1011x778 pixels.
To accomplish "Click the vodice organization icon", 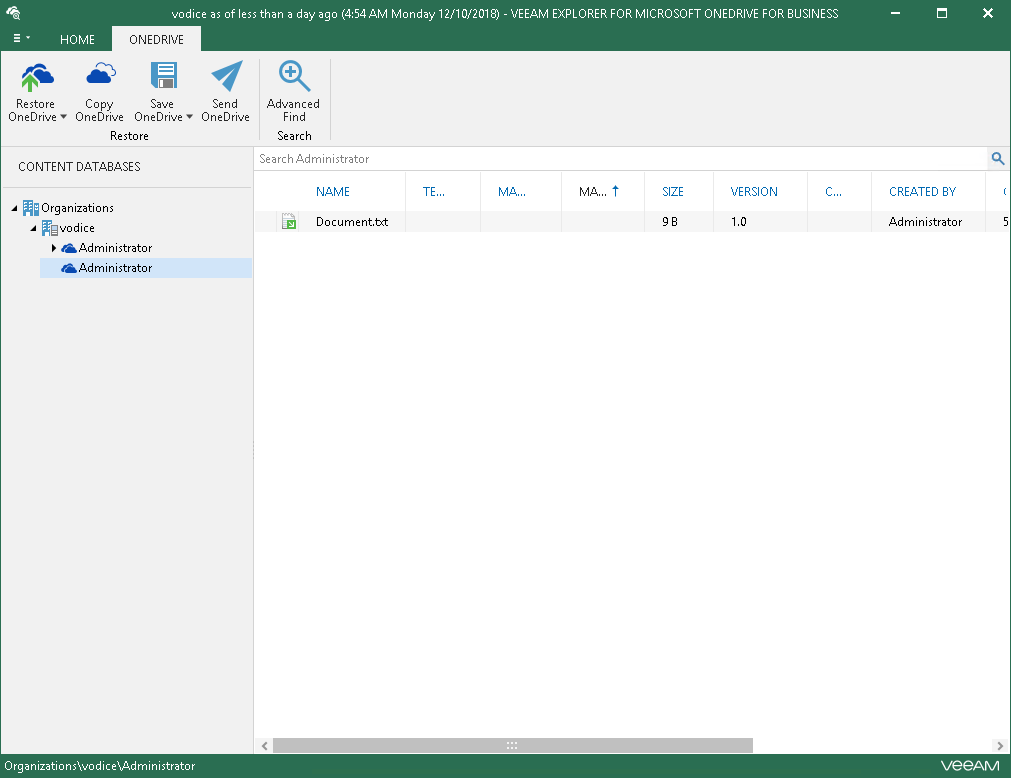I will pos(50,228).
